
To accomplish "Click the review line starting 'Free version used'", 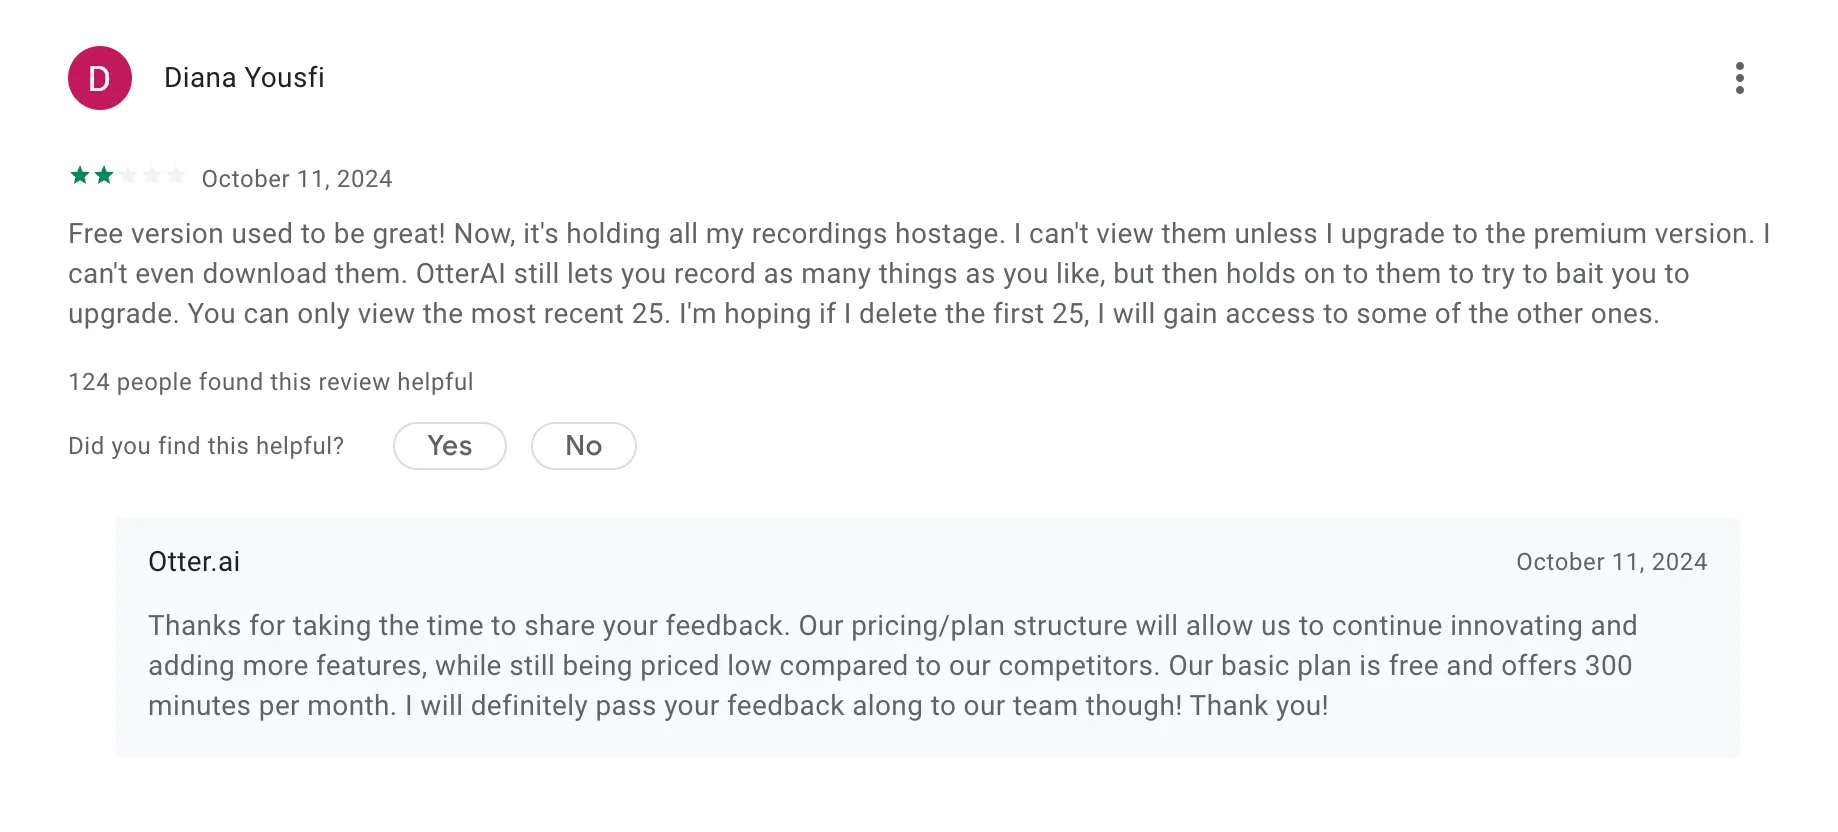I will click(919, 234).
